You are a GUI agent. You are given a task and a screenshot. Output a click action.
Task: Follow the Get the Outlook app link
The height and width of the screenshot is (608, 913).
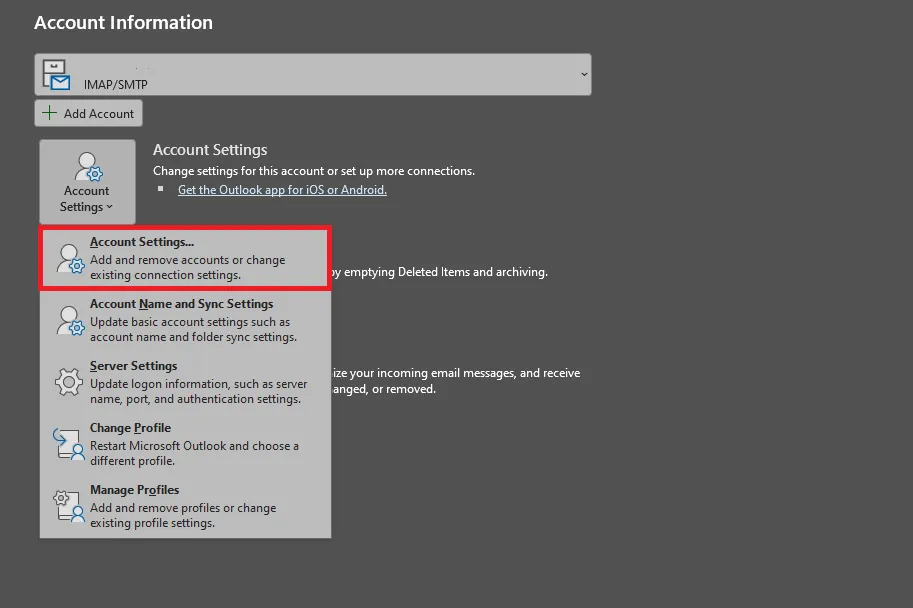tap(282, 190)
